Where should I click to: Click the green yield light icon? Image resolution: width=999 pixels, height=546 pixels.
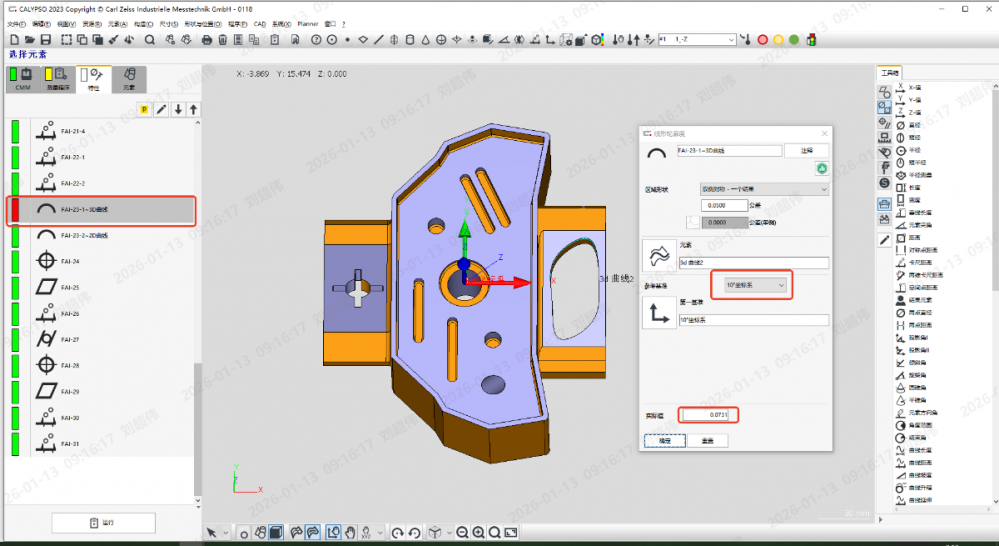click(x=794, y=40)
